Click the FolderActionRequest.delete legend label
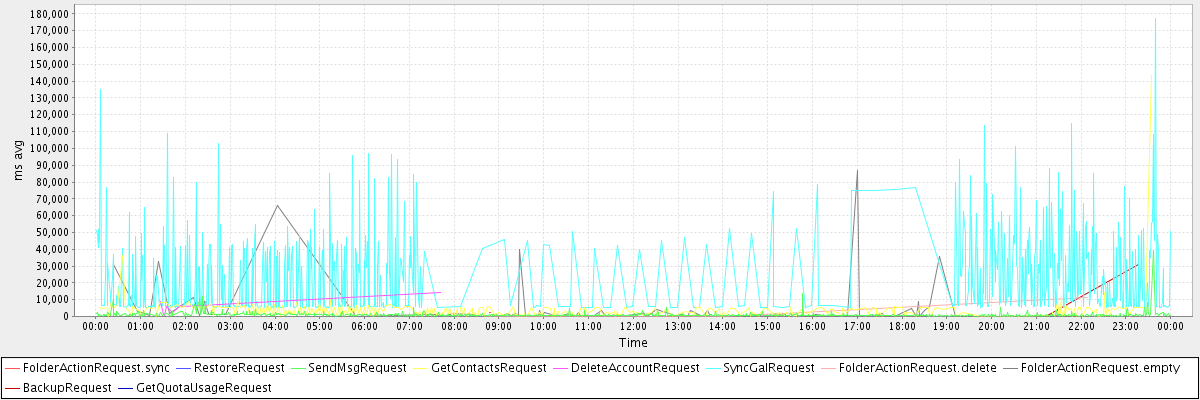 coord(917,369)
